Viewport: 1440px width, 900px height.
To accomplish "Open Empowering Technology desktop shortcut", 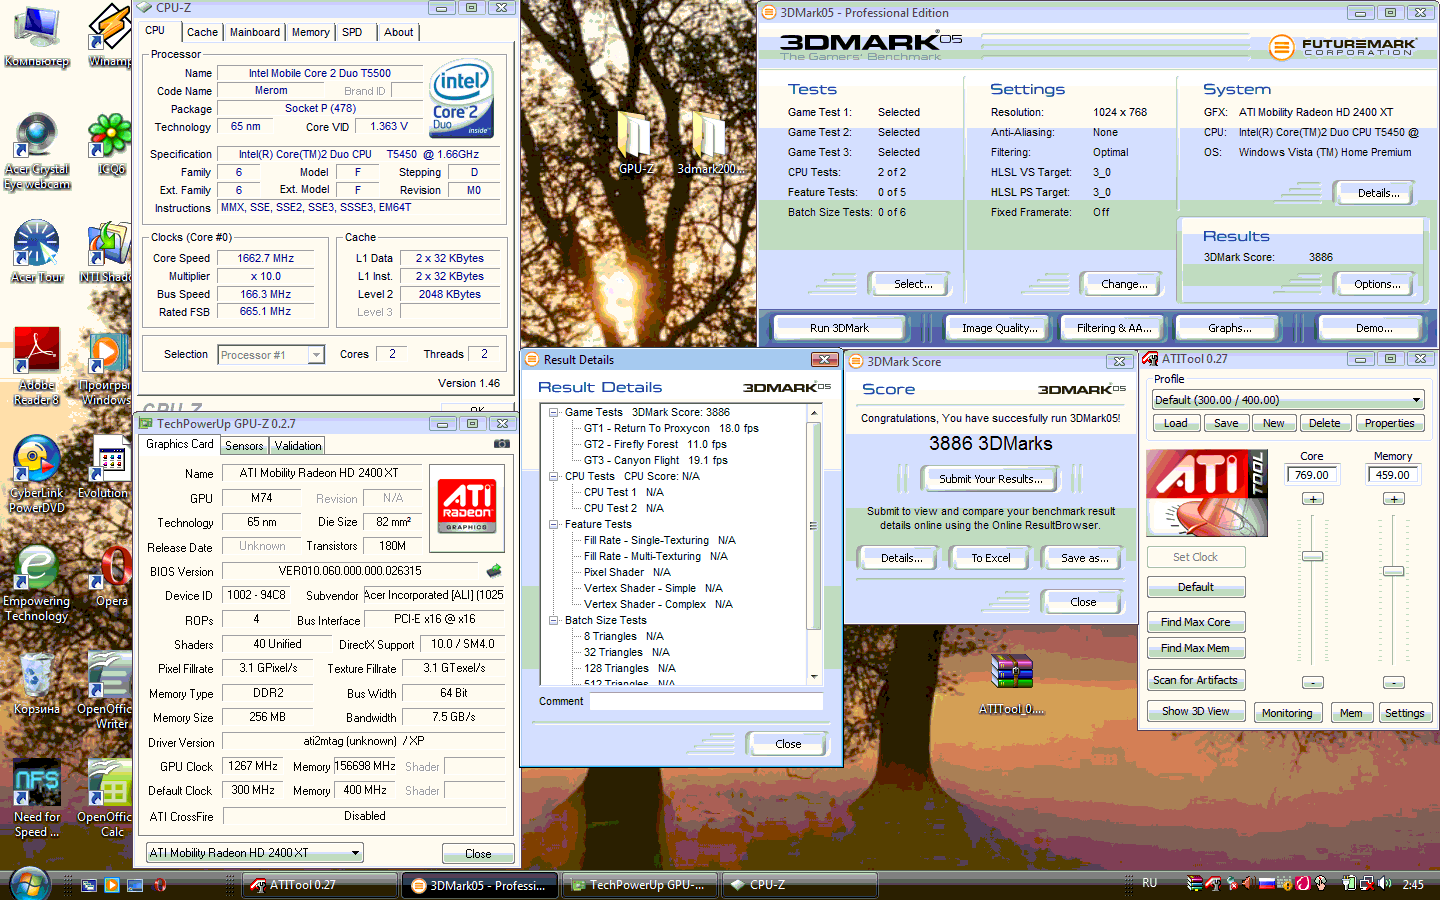I will 37,584.
